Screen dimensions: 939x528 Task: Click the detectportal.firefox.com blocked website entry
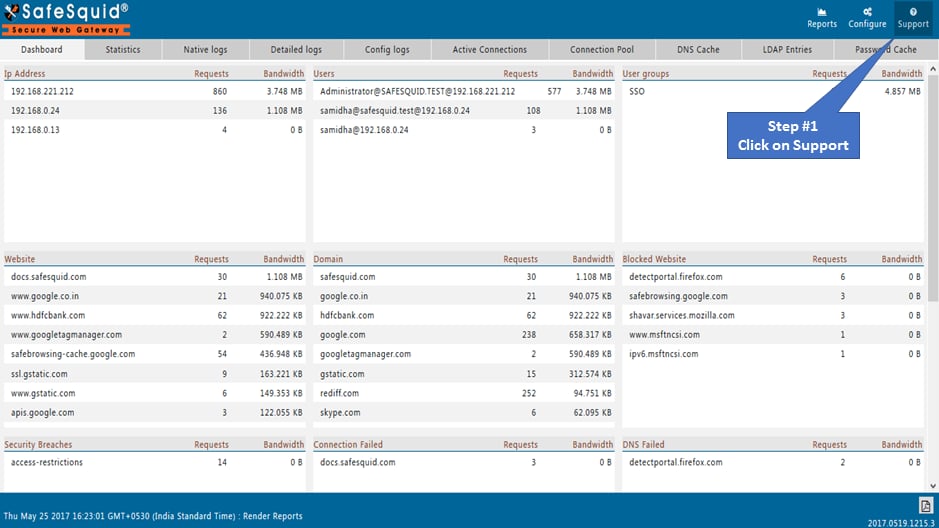[x=676, y=277]
